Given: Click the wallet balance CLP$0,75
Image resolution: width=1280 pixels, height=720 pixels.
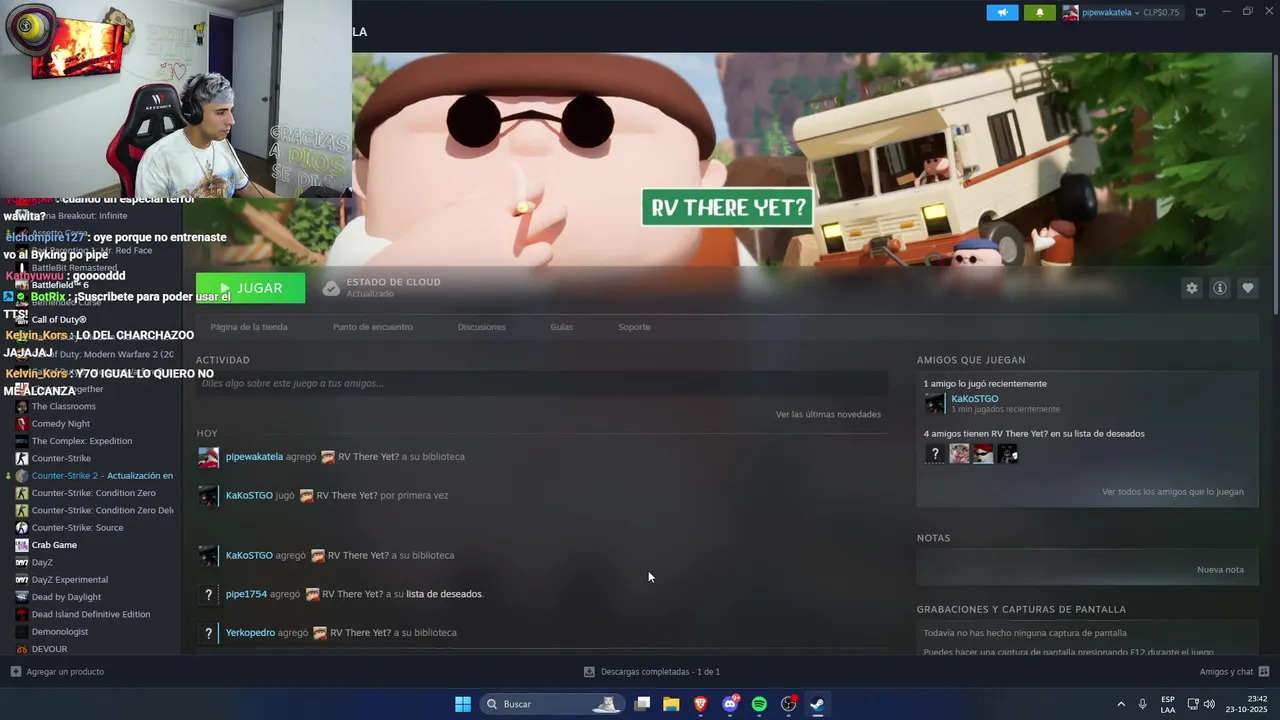Looking at the screenshot, I should coord(1161,12).
